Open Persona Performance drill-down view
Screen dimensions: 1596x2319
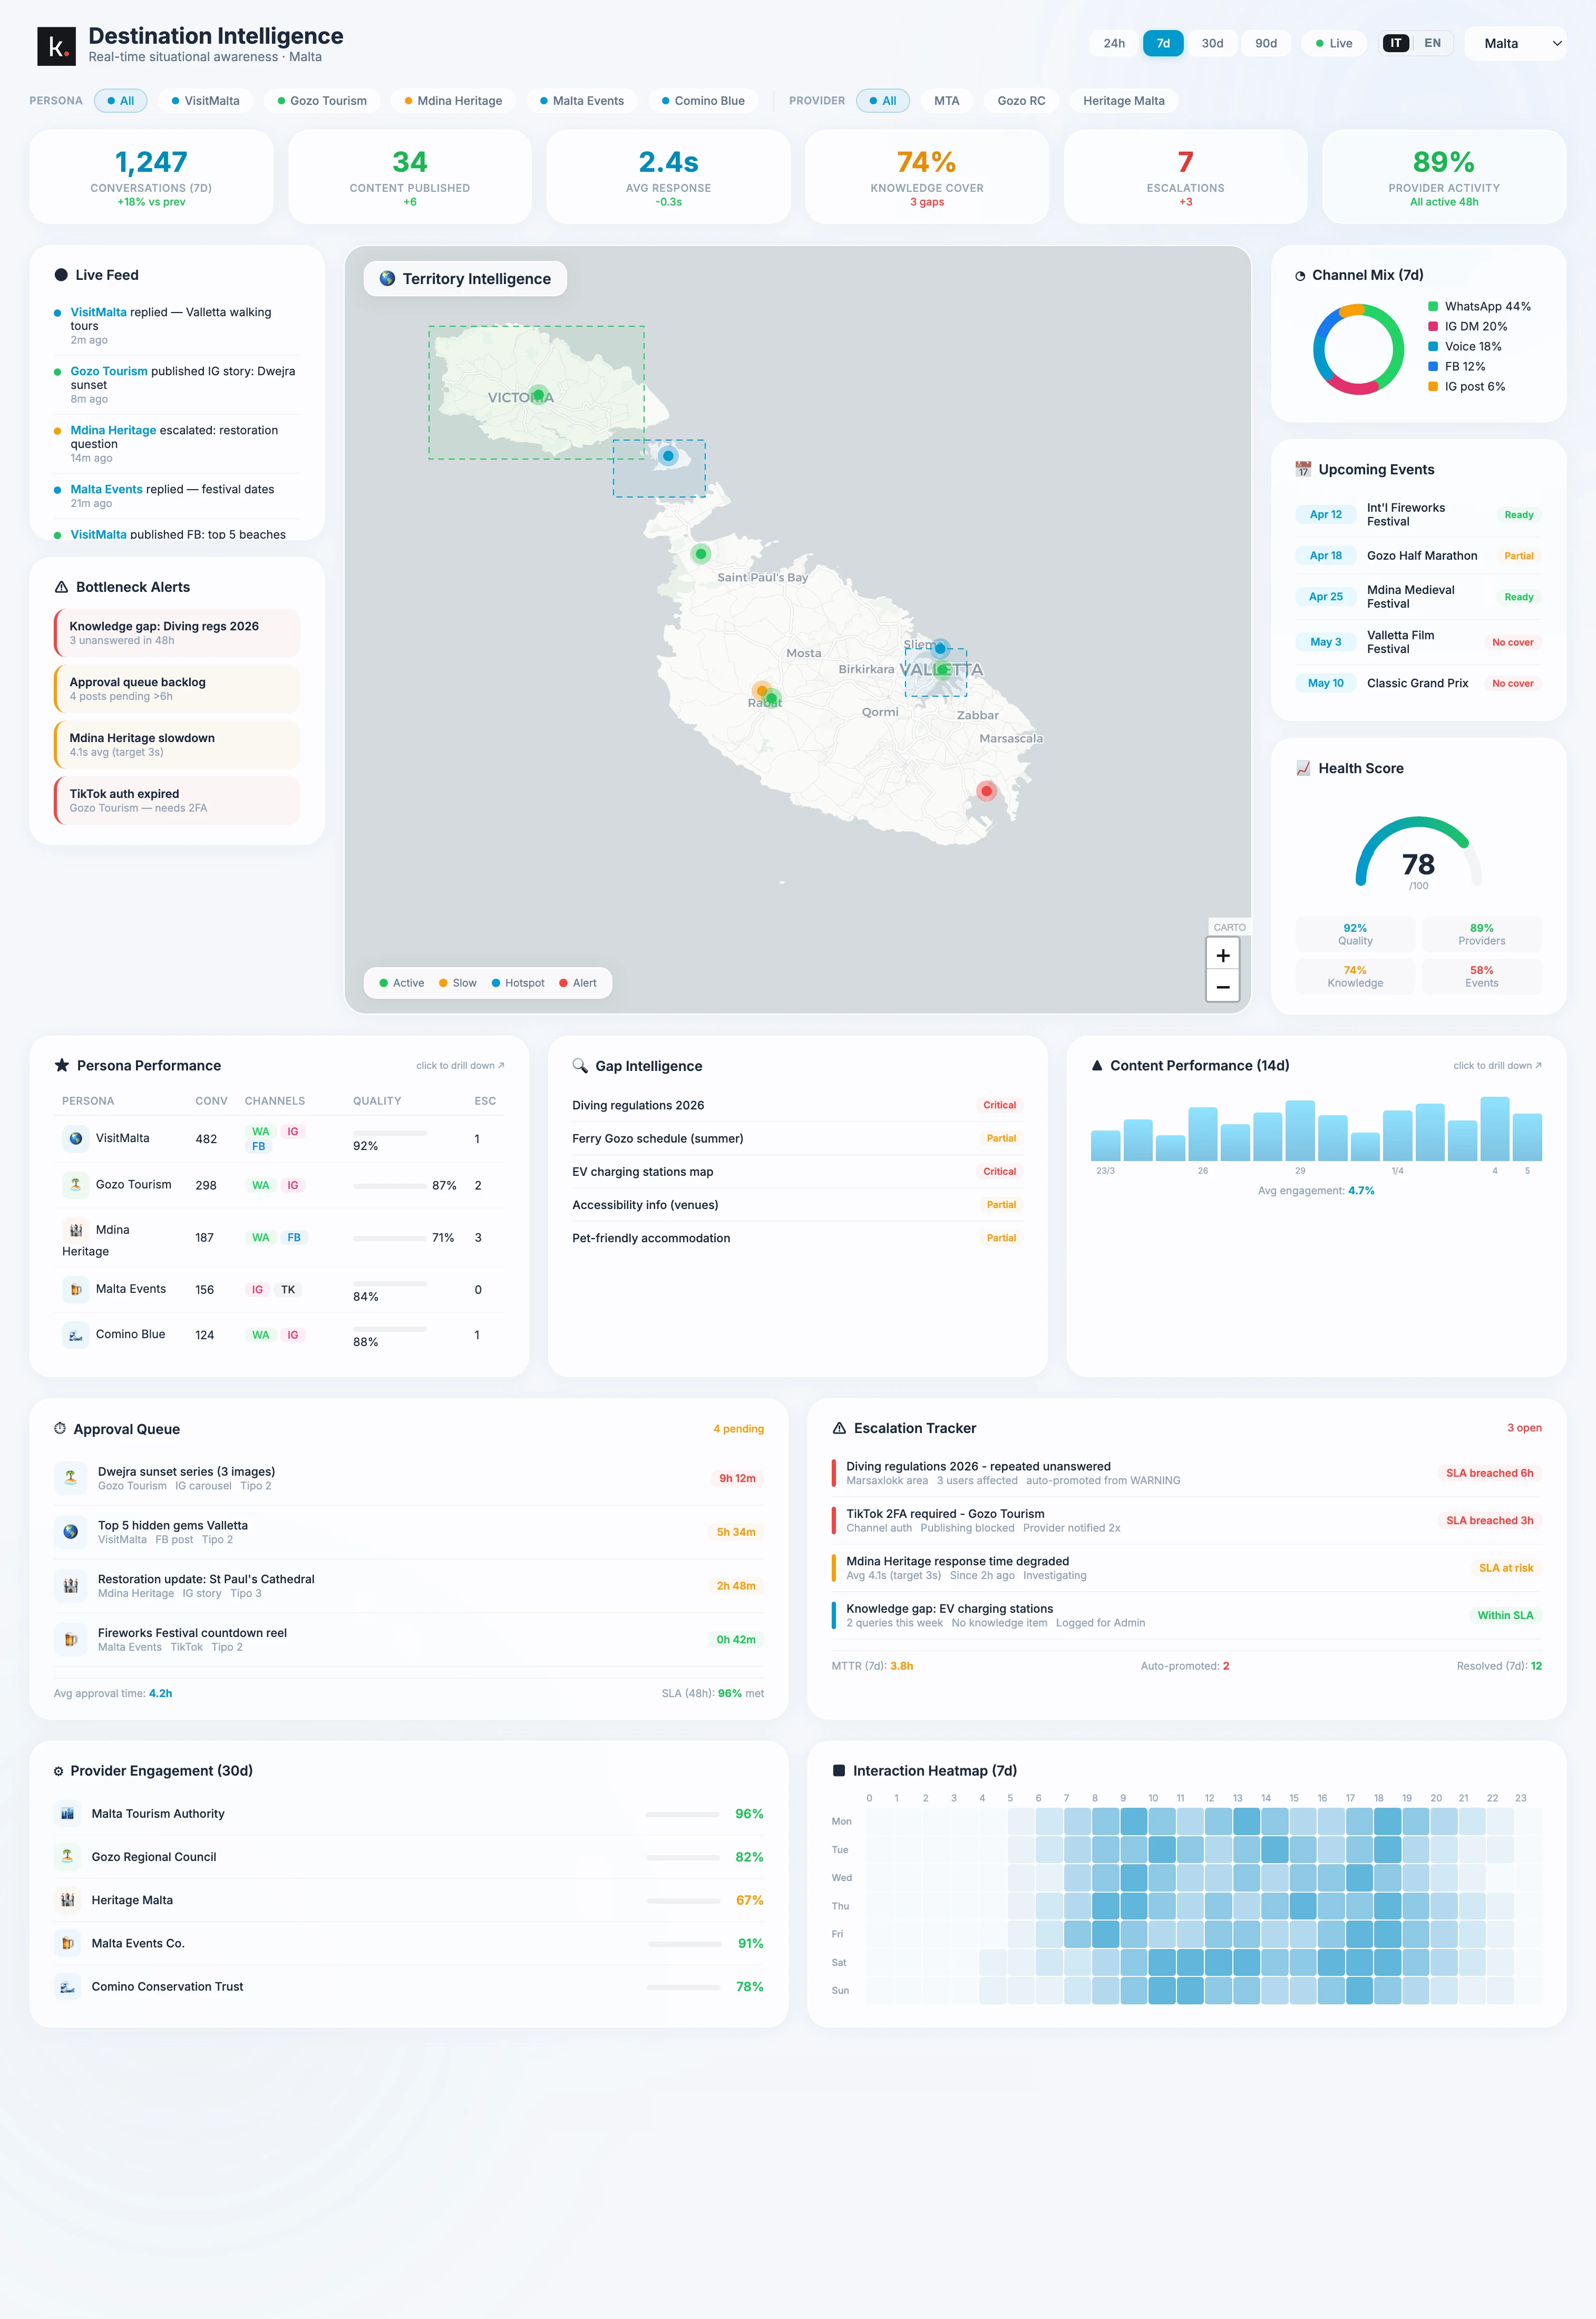(459, 1065)
